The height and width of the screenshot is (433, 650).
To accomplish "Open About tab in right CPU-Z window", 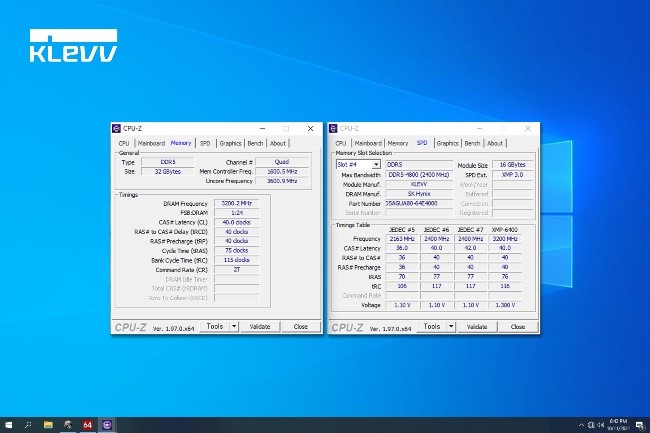I will point(495,143).
